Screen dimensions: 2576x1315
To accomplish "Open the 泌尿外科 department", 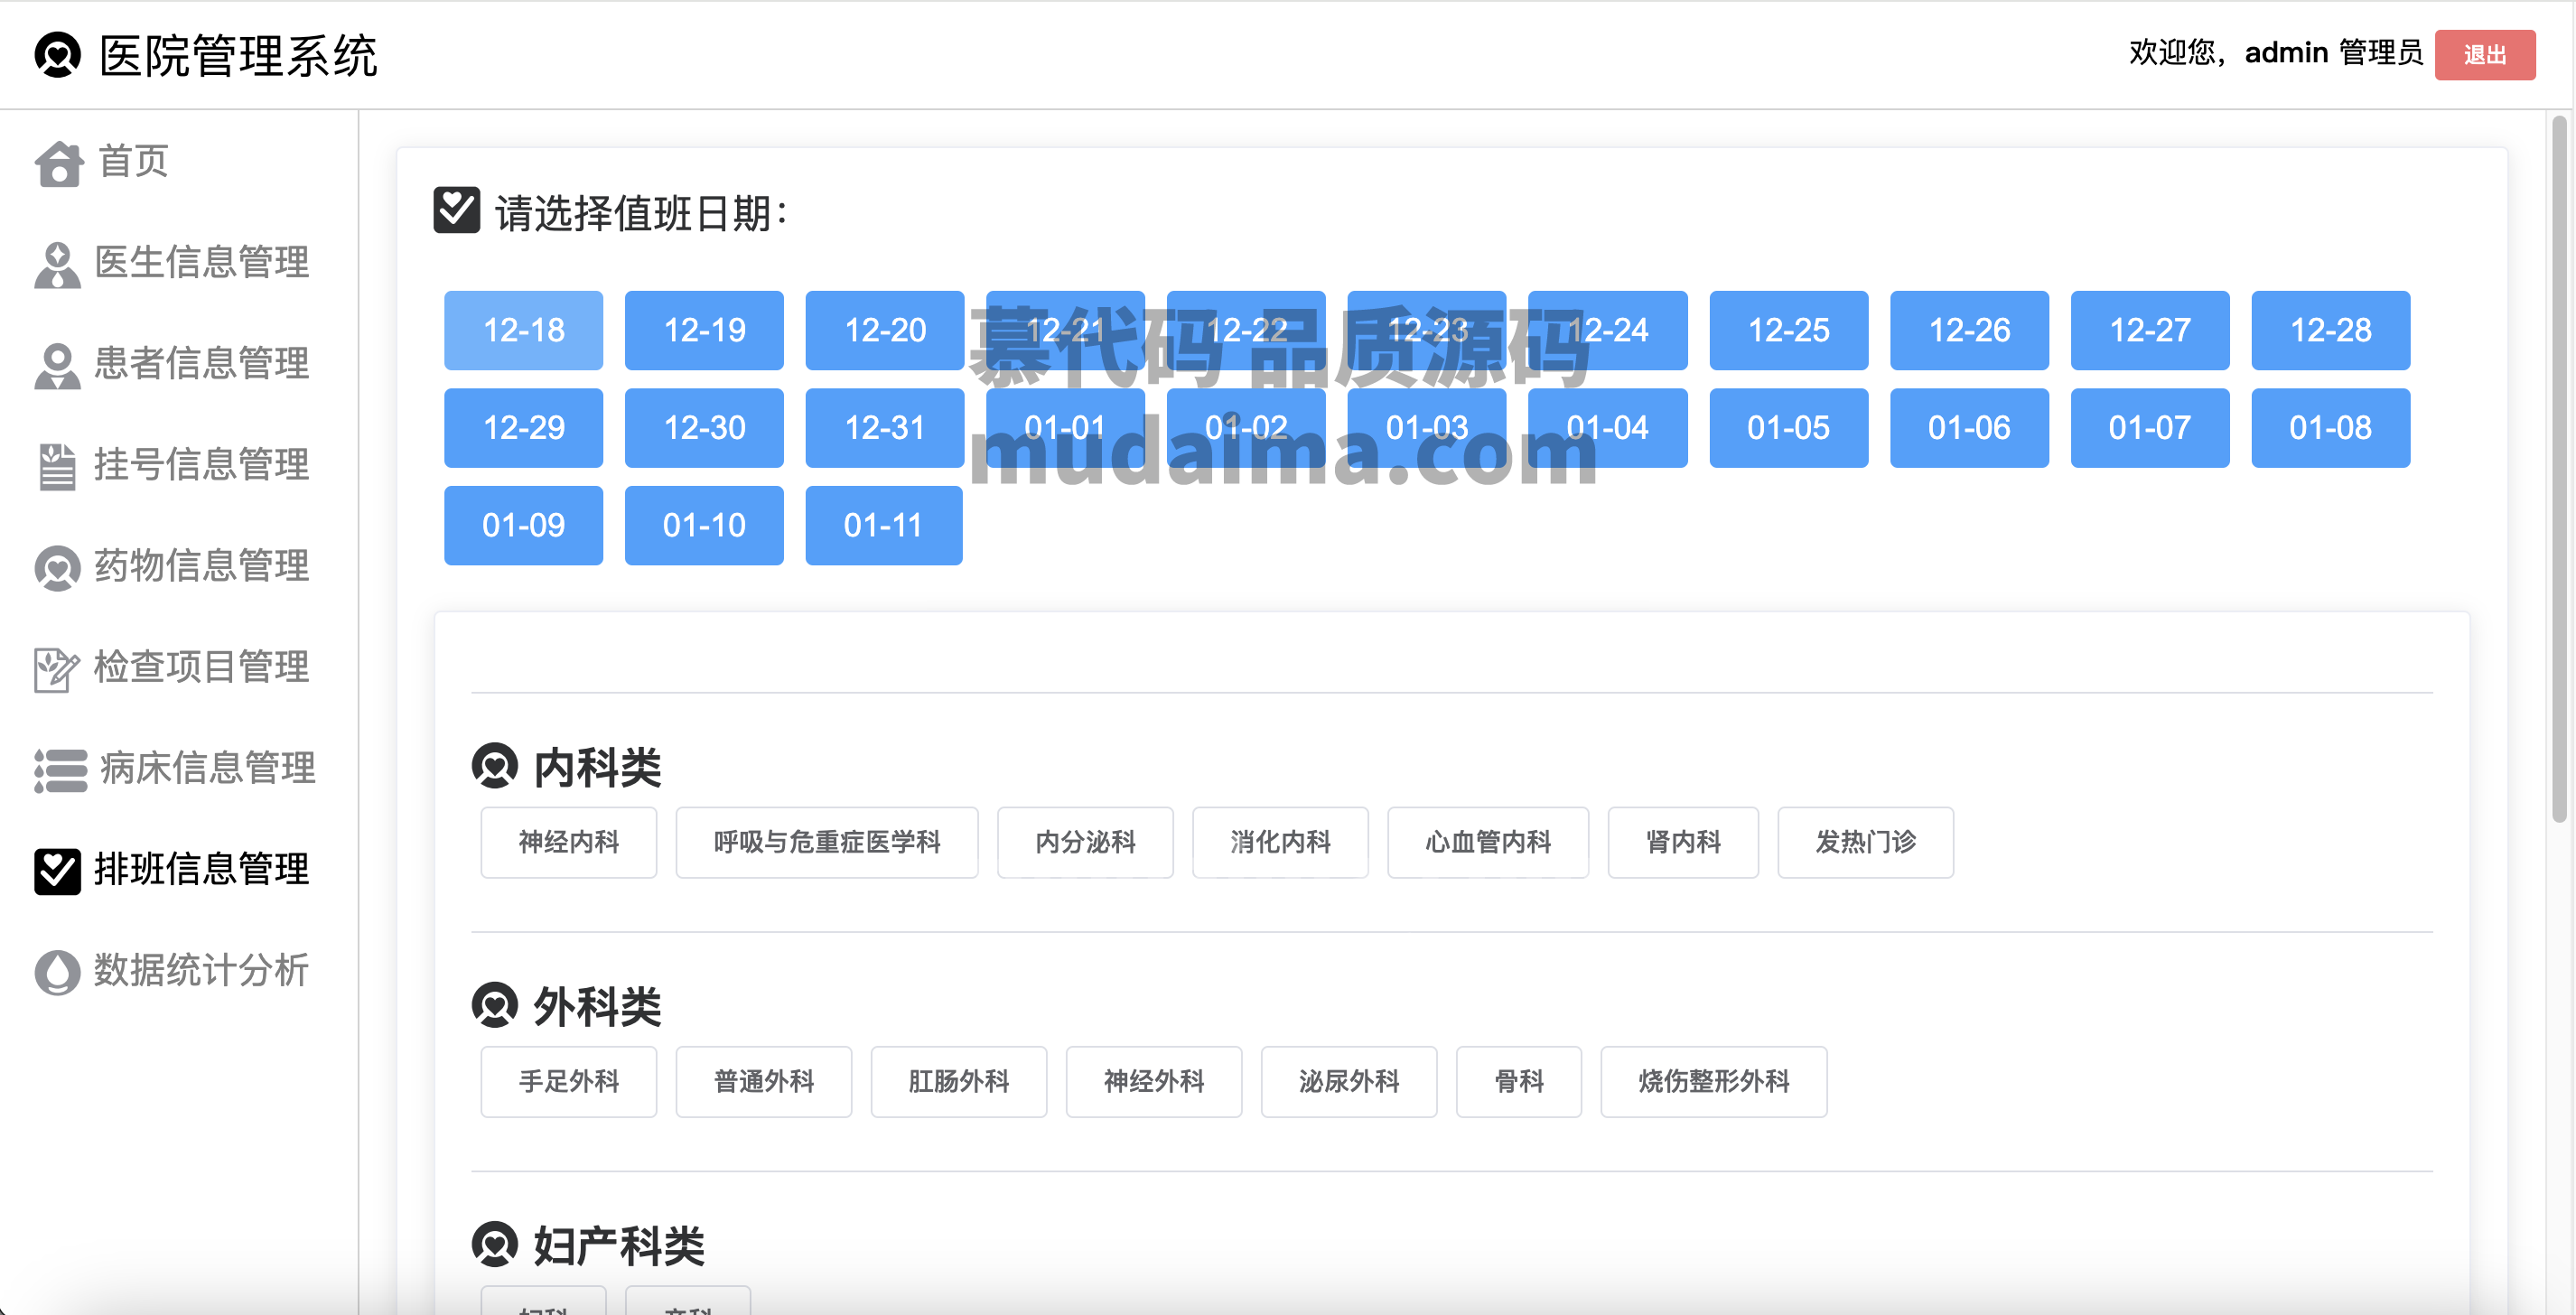I will 1348,1081.
